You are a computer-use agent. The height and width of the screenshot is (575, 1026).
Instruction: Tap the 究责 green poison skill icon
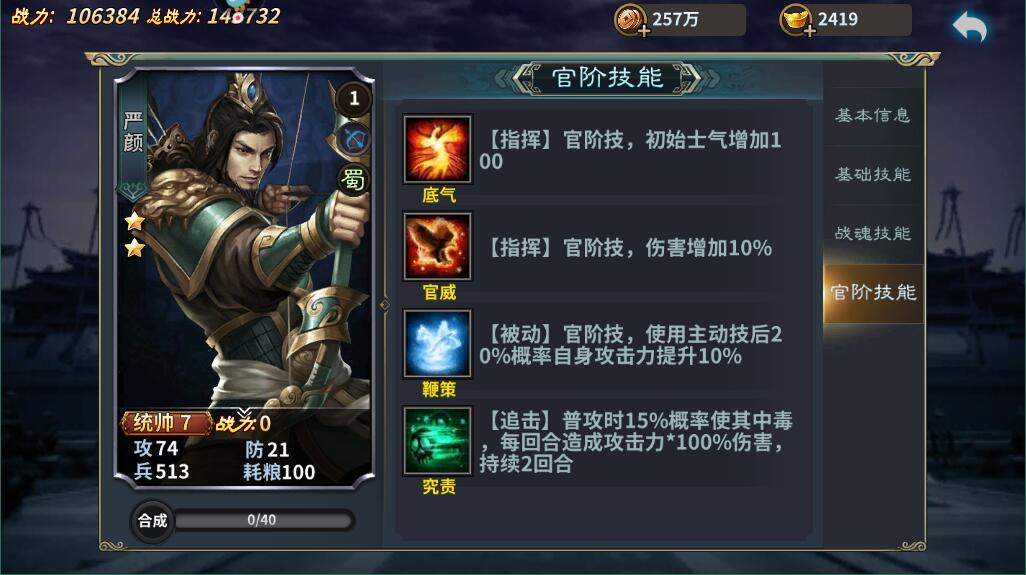(x=437, y=441)
